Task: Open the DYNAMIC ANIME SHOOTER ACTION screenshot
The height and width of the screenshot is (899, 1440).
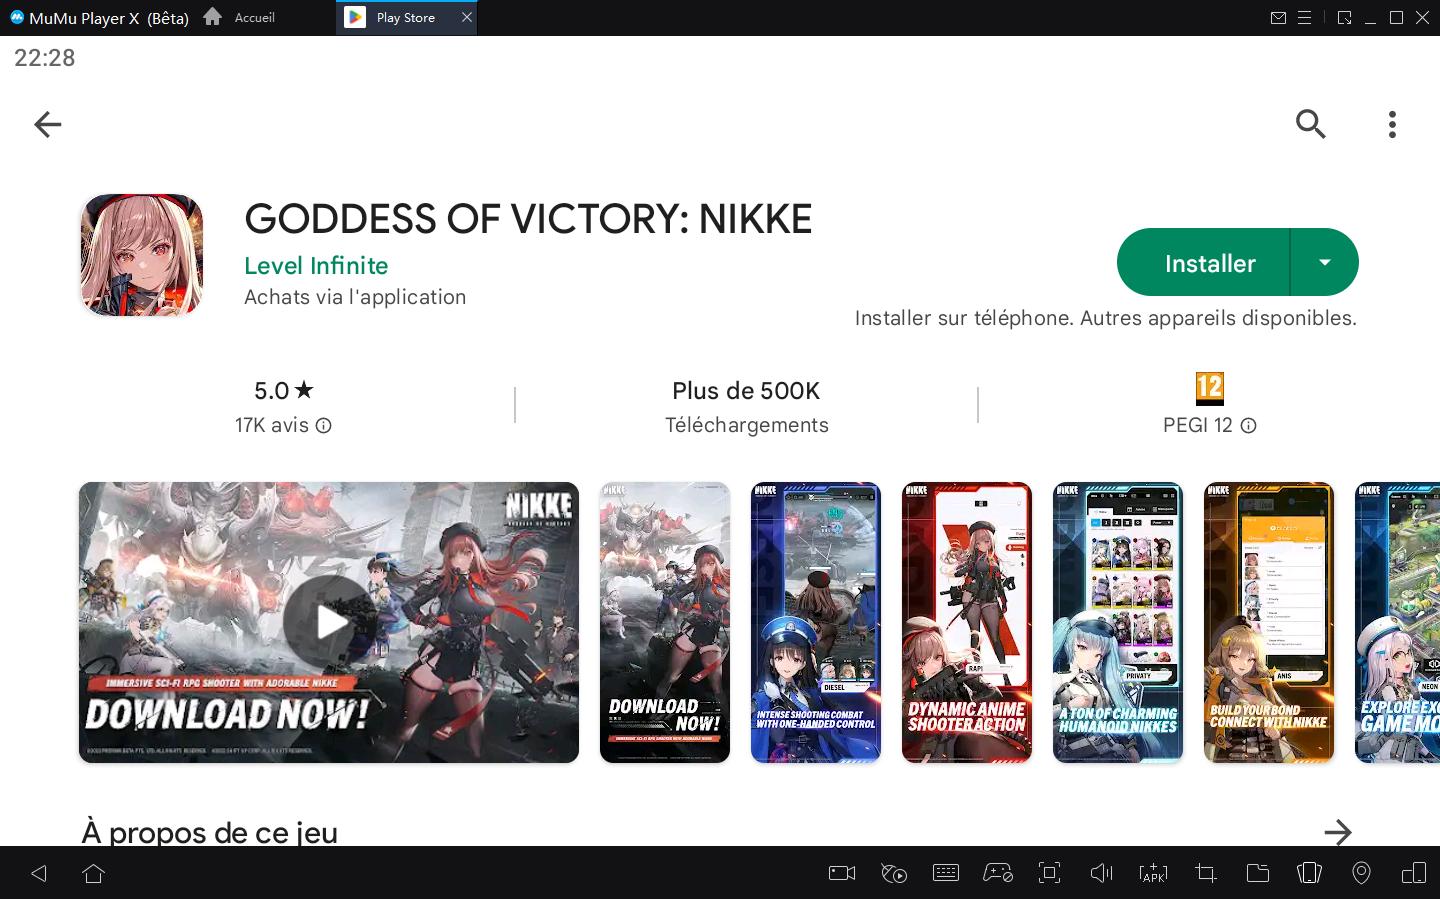Action: tap(967, 622)
